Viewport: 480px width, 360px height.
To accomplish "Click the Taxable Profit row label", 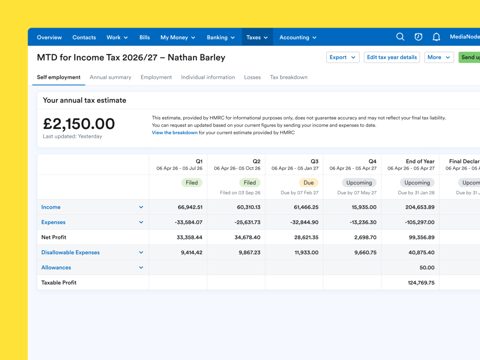I will pos(59,283).
